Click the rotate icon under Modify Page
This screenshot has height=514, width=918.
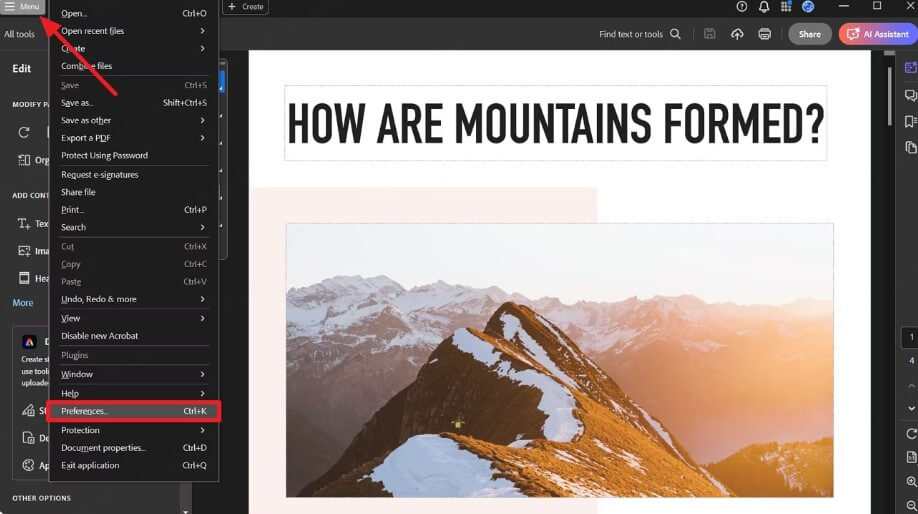tap(24, 132)
